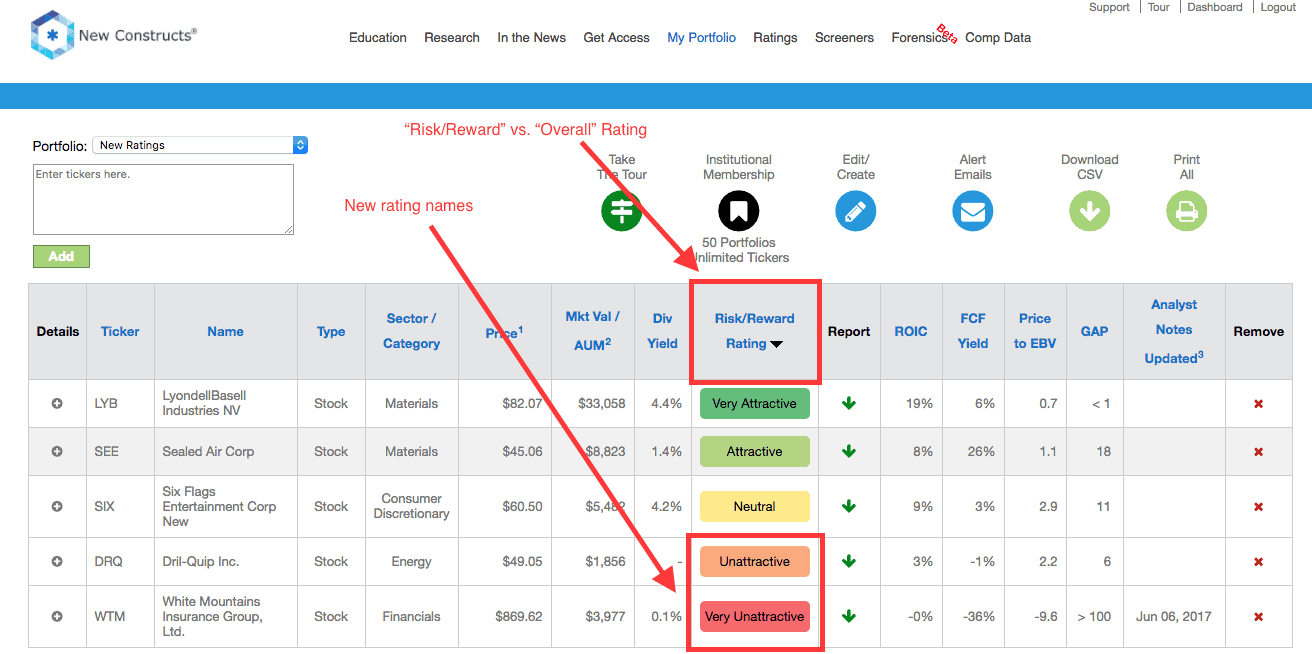
Task: Expand details for the WTM row
Action: coord(57,616)
